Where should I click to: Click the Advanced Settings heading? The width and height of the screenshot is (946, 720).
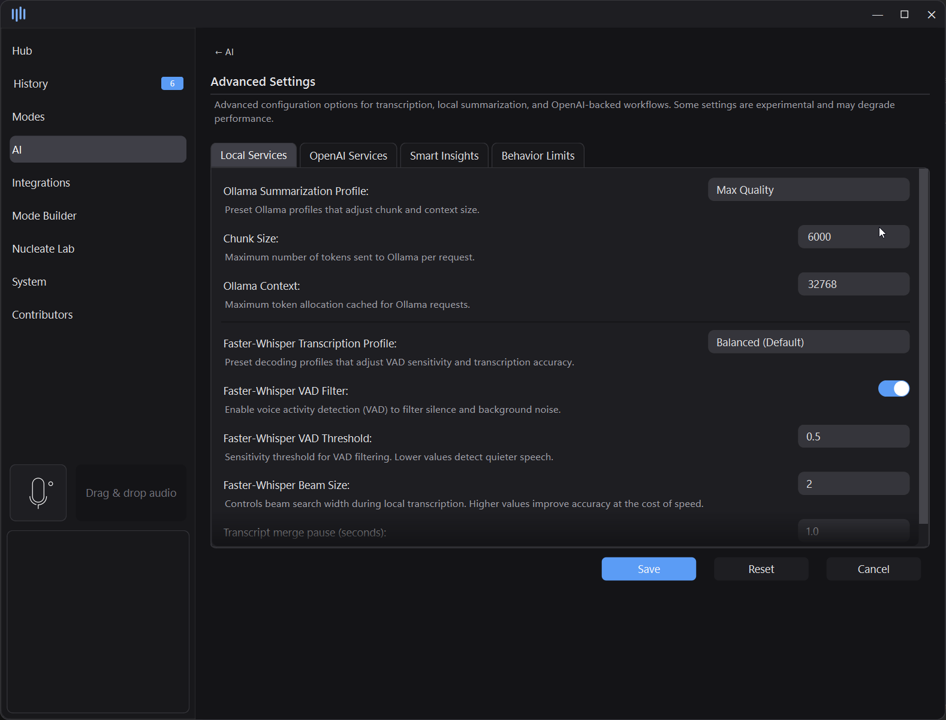coord(263,81)
